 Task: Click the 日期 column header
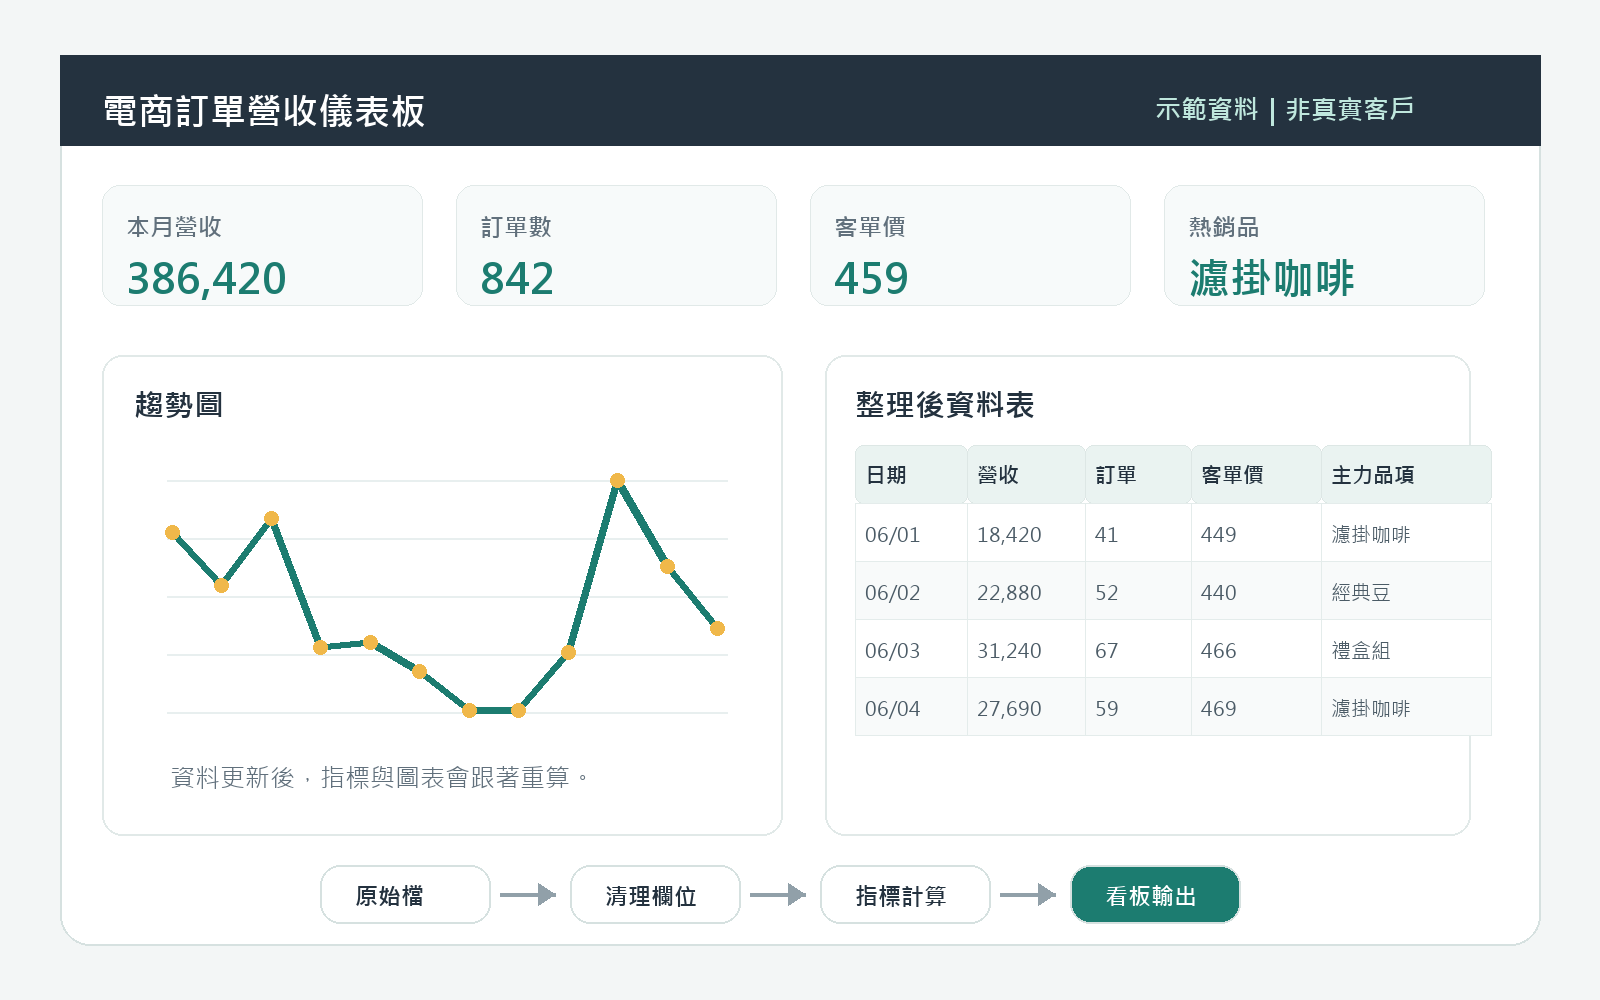tap(911, 475)
